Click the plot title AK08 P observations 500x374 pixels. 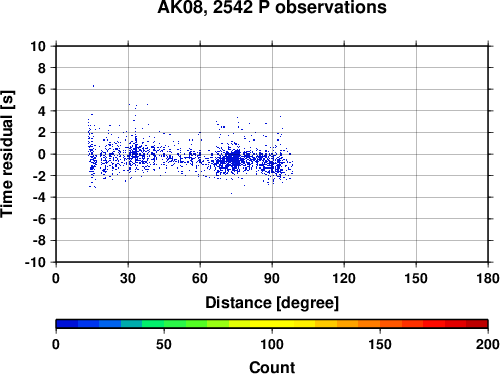(272, 7)
